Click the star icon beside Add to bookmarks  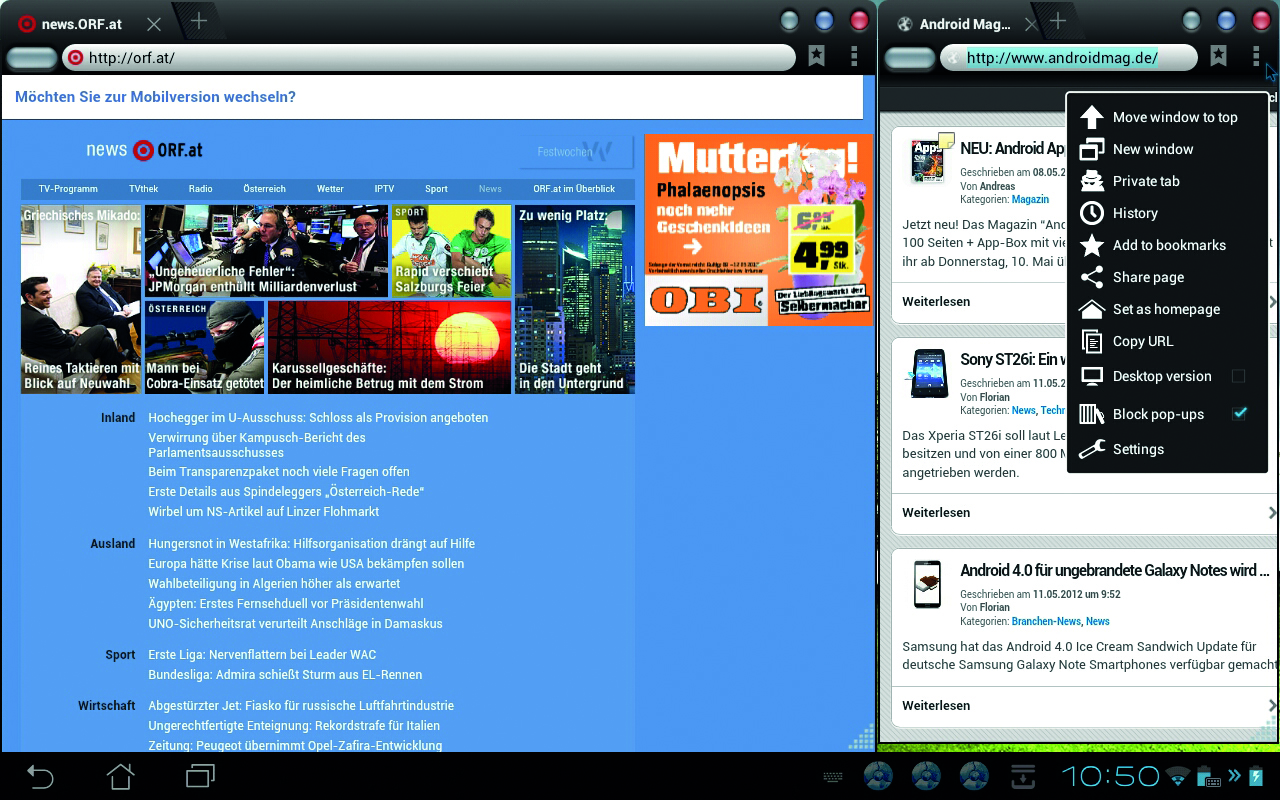coord(1091,245)
